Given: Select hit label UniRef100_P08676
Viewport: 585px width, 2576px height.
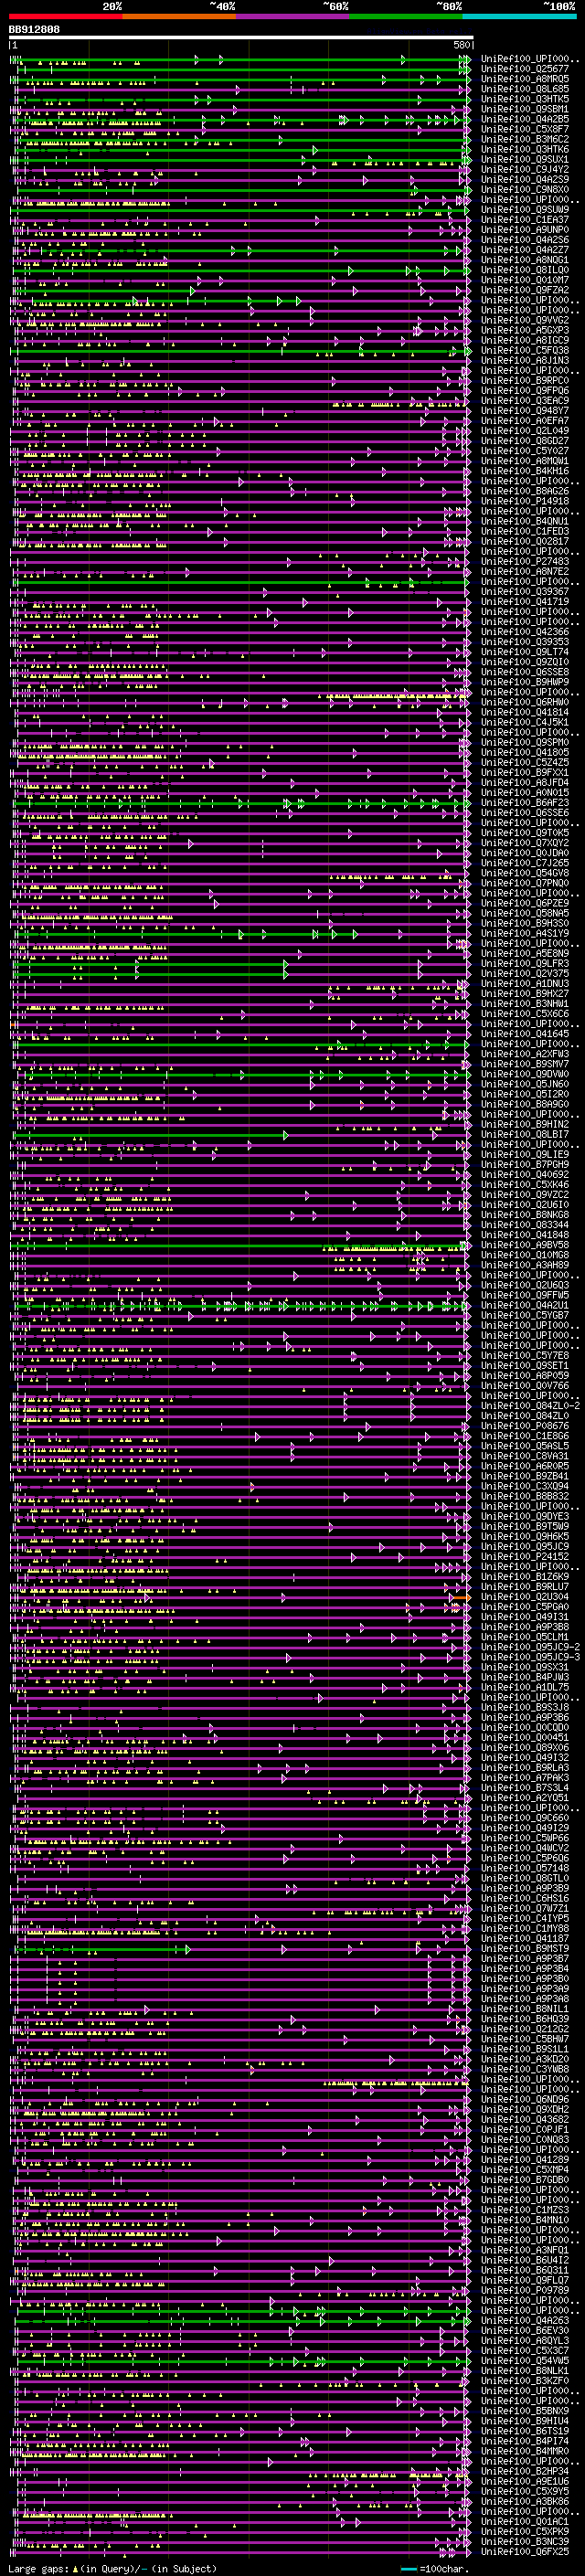Looking at the screenshot, I should pyautogui.click(x=525, y=1426).
